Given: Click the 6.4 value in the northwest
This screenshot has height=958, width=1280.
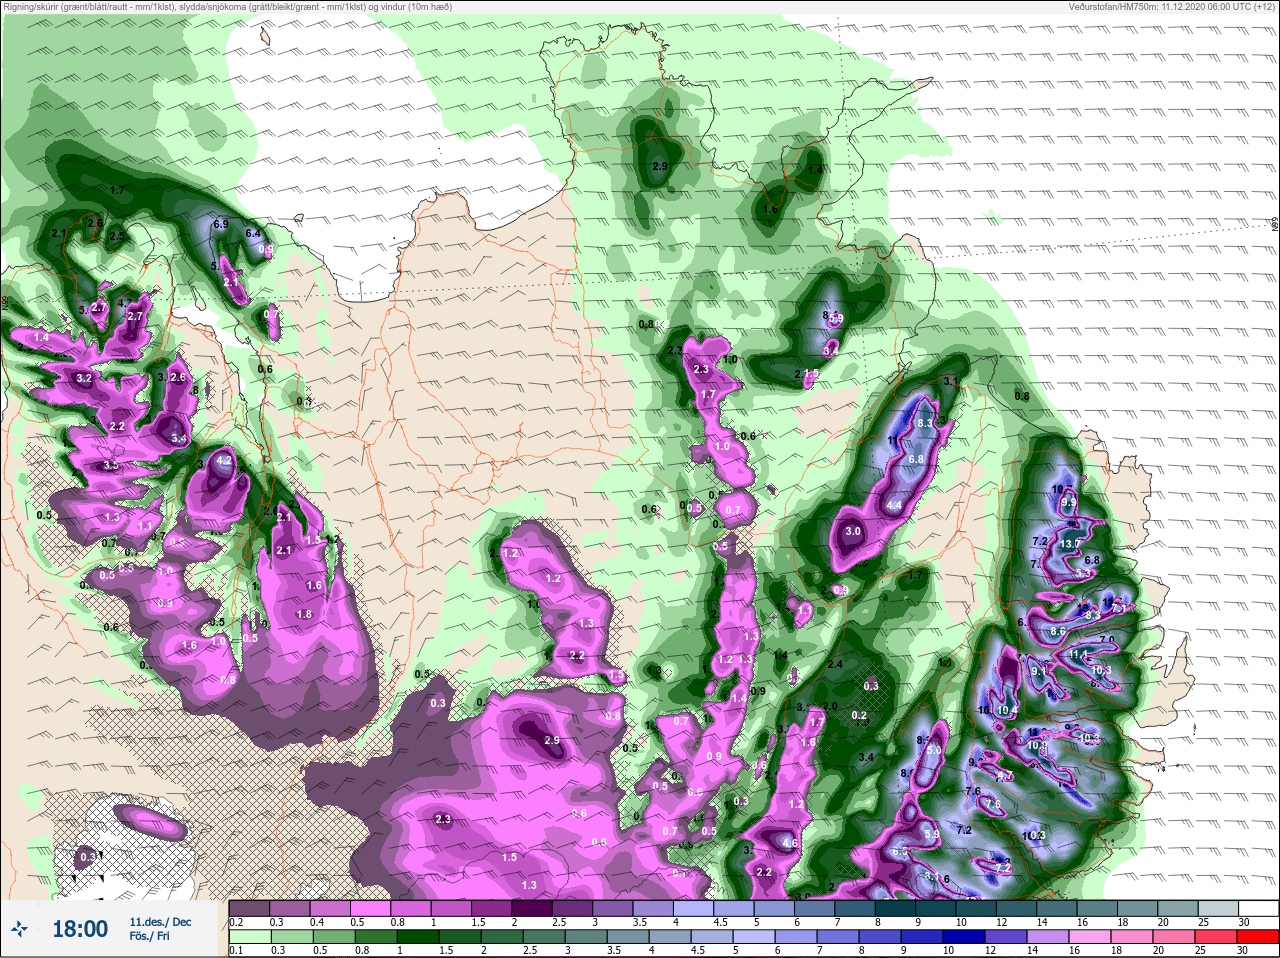Looking at the screenshot, I should click(253, 233).
